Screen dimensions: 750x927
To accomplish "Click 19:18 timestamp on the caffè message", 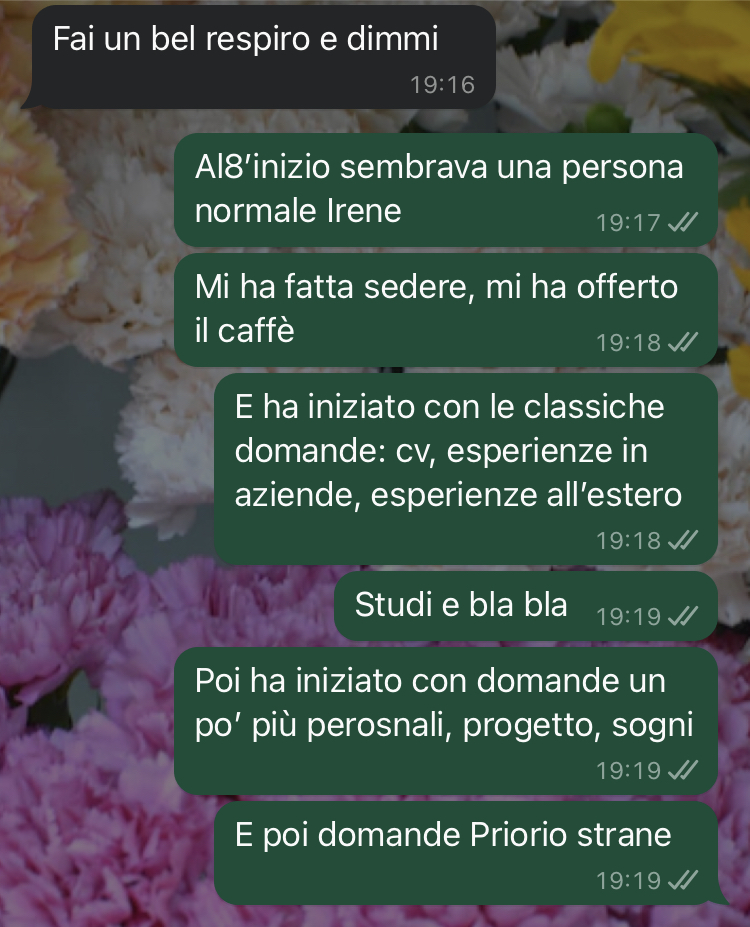I will pos(628,343).
